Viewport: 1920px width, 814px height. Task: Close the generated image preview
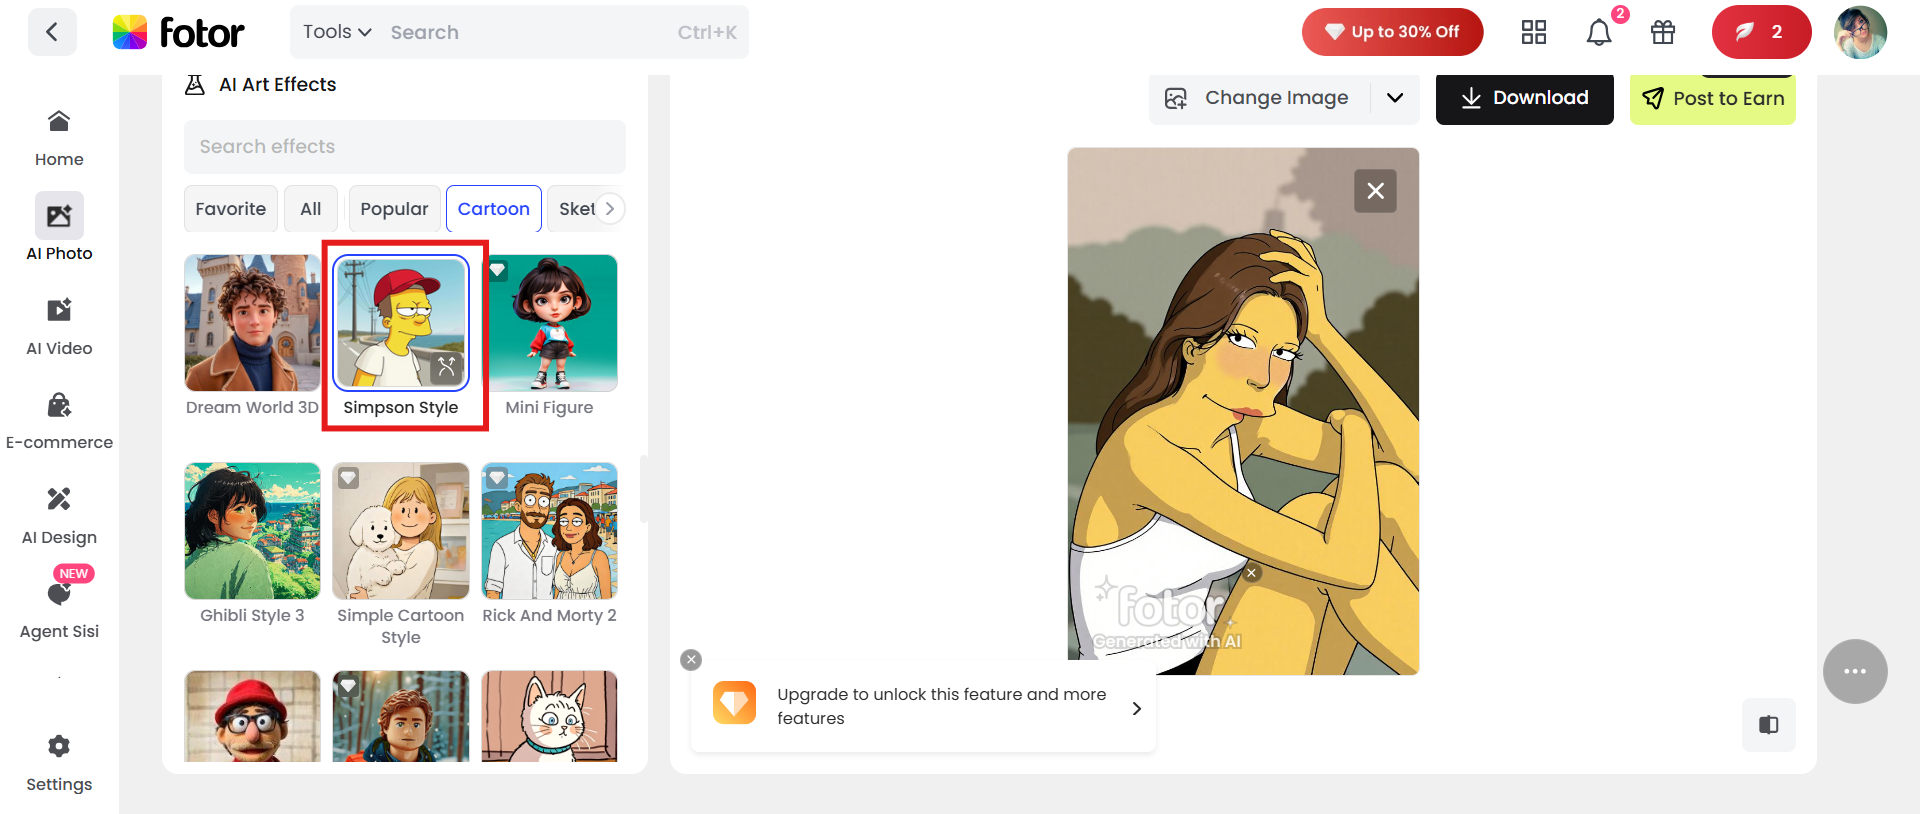[1375, 190]
